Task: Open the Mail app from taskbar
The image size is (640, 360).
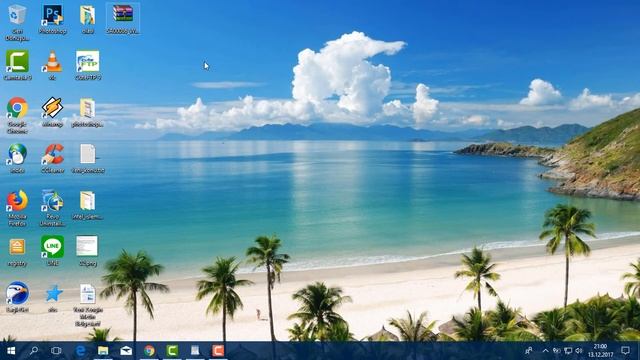Action: [126, 351]
